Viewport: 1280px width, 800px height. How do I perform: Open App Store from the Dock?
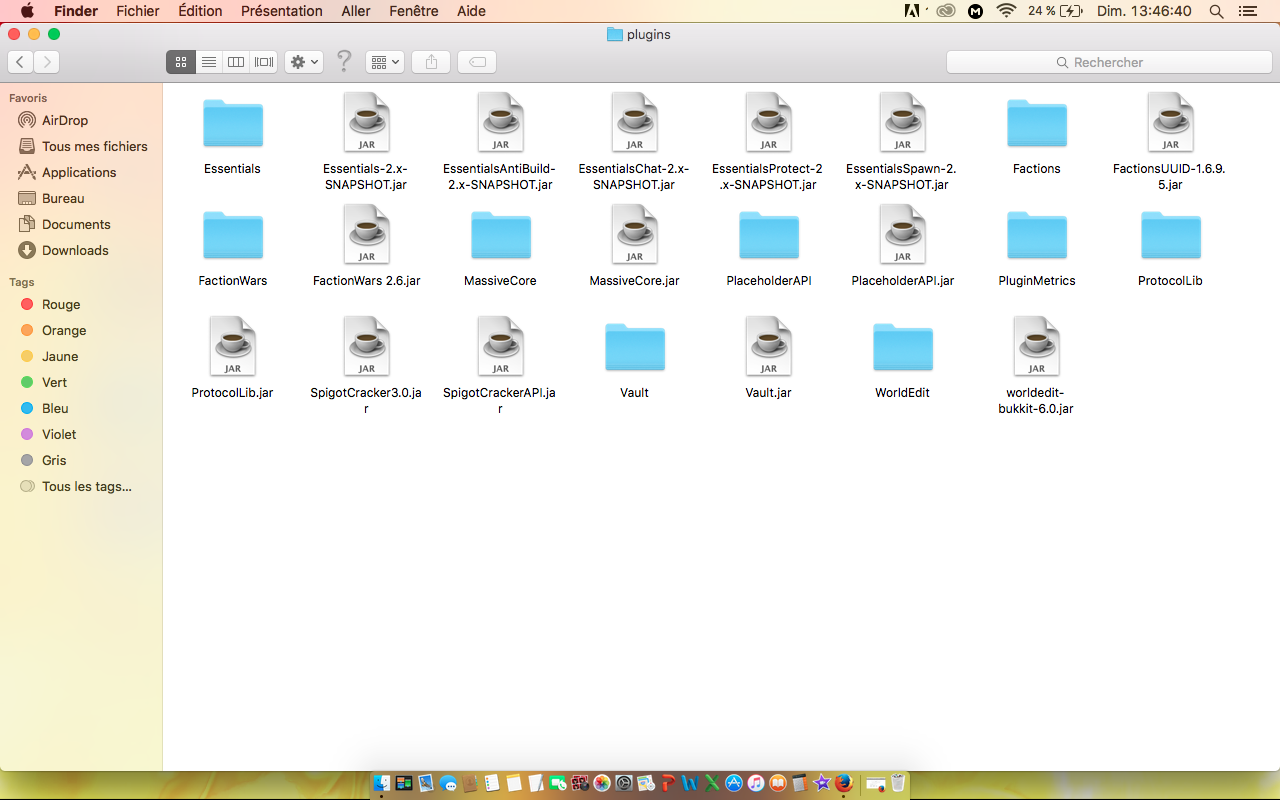[x=734, y=784]
